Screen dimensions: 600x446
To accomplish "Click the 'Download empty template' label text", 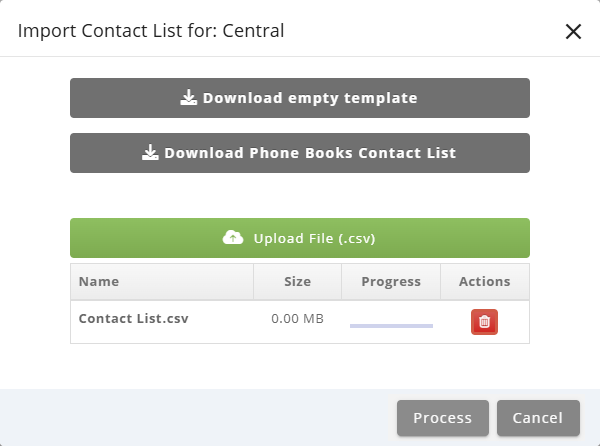I will (310, 98).
